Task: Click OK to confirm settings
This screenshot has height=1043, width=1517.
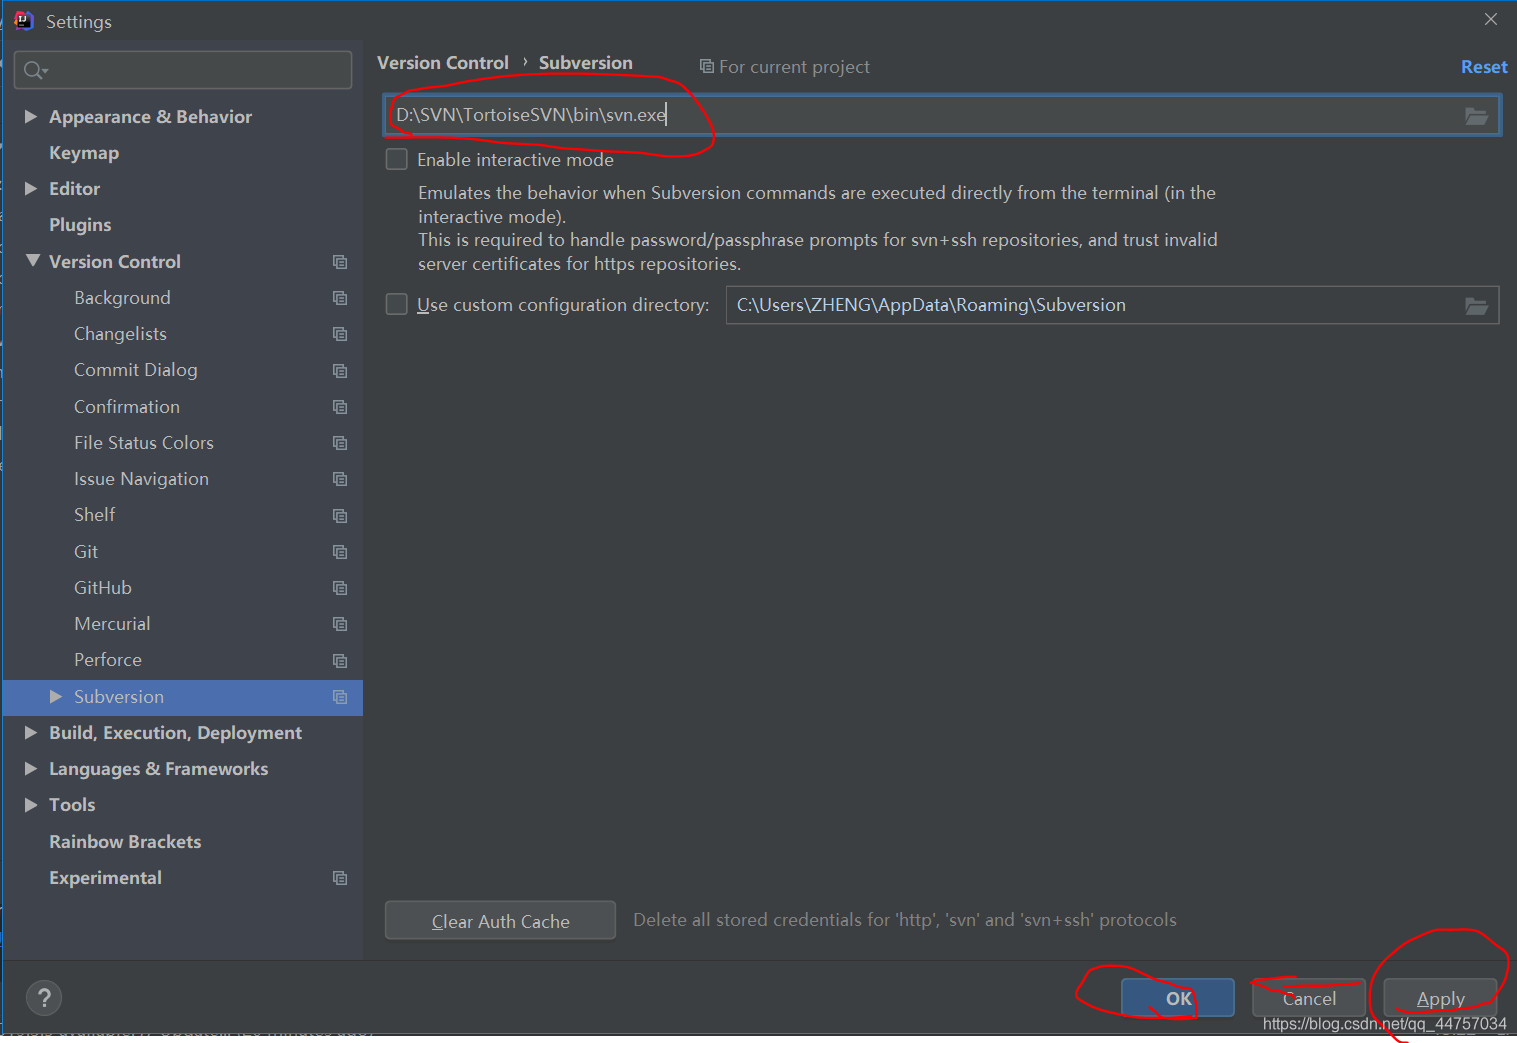Action: click(x=1178, y=998)
